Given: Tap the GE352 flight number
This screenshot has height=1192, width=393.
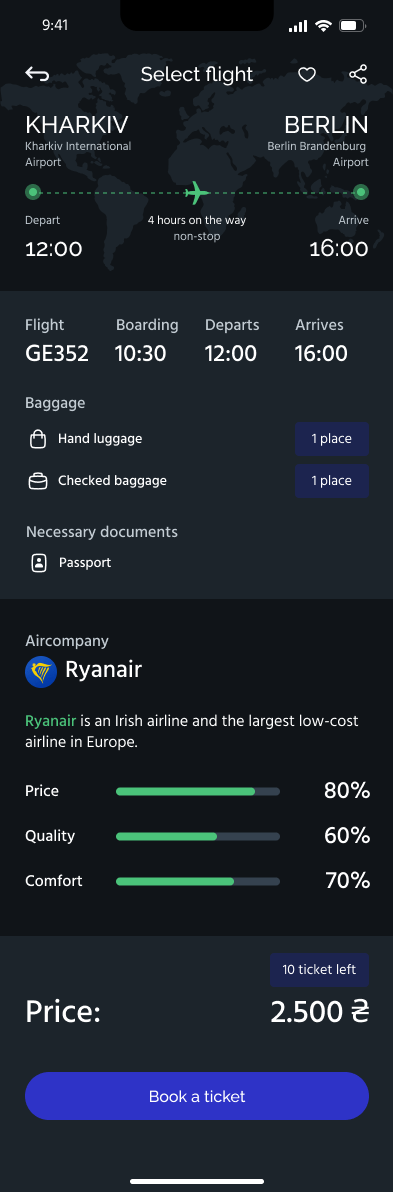Looking at the screenshot, I should (x=57, y=353).
